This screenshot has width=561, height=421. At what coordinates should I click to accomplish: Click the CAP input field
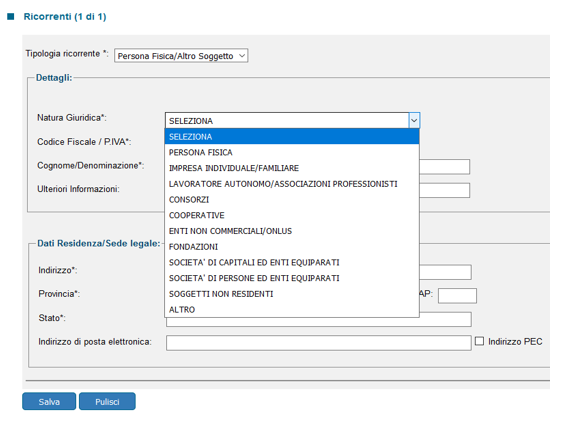(457, 296)
